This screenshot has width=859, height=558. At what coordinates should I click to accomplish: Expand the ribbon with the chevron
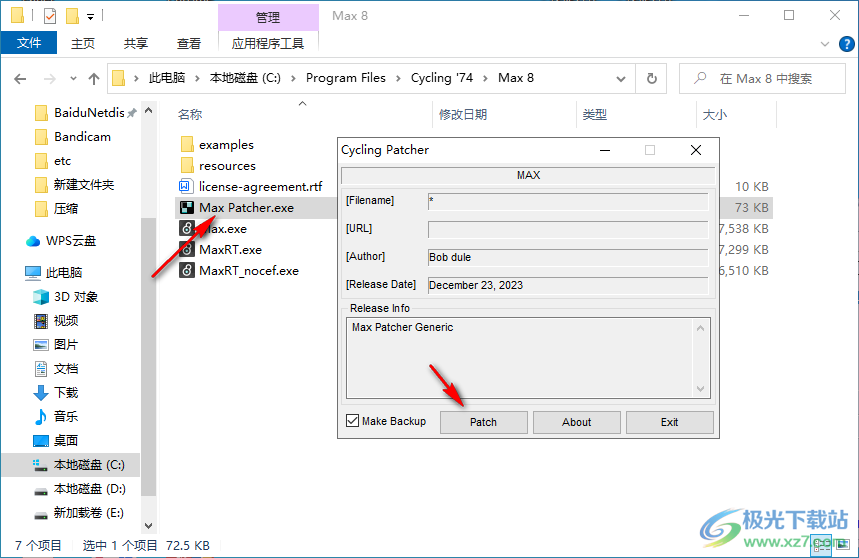[x=824, y=44]
